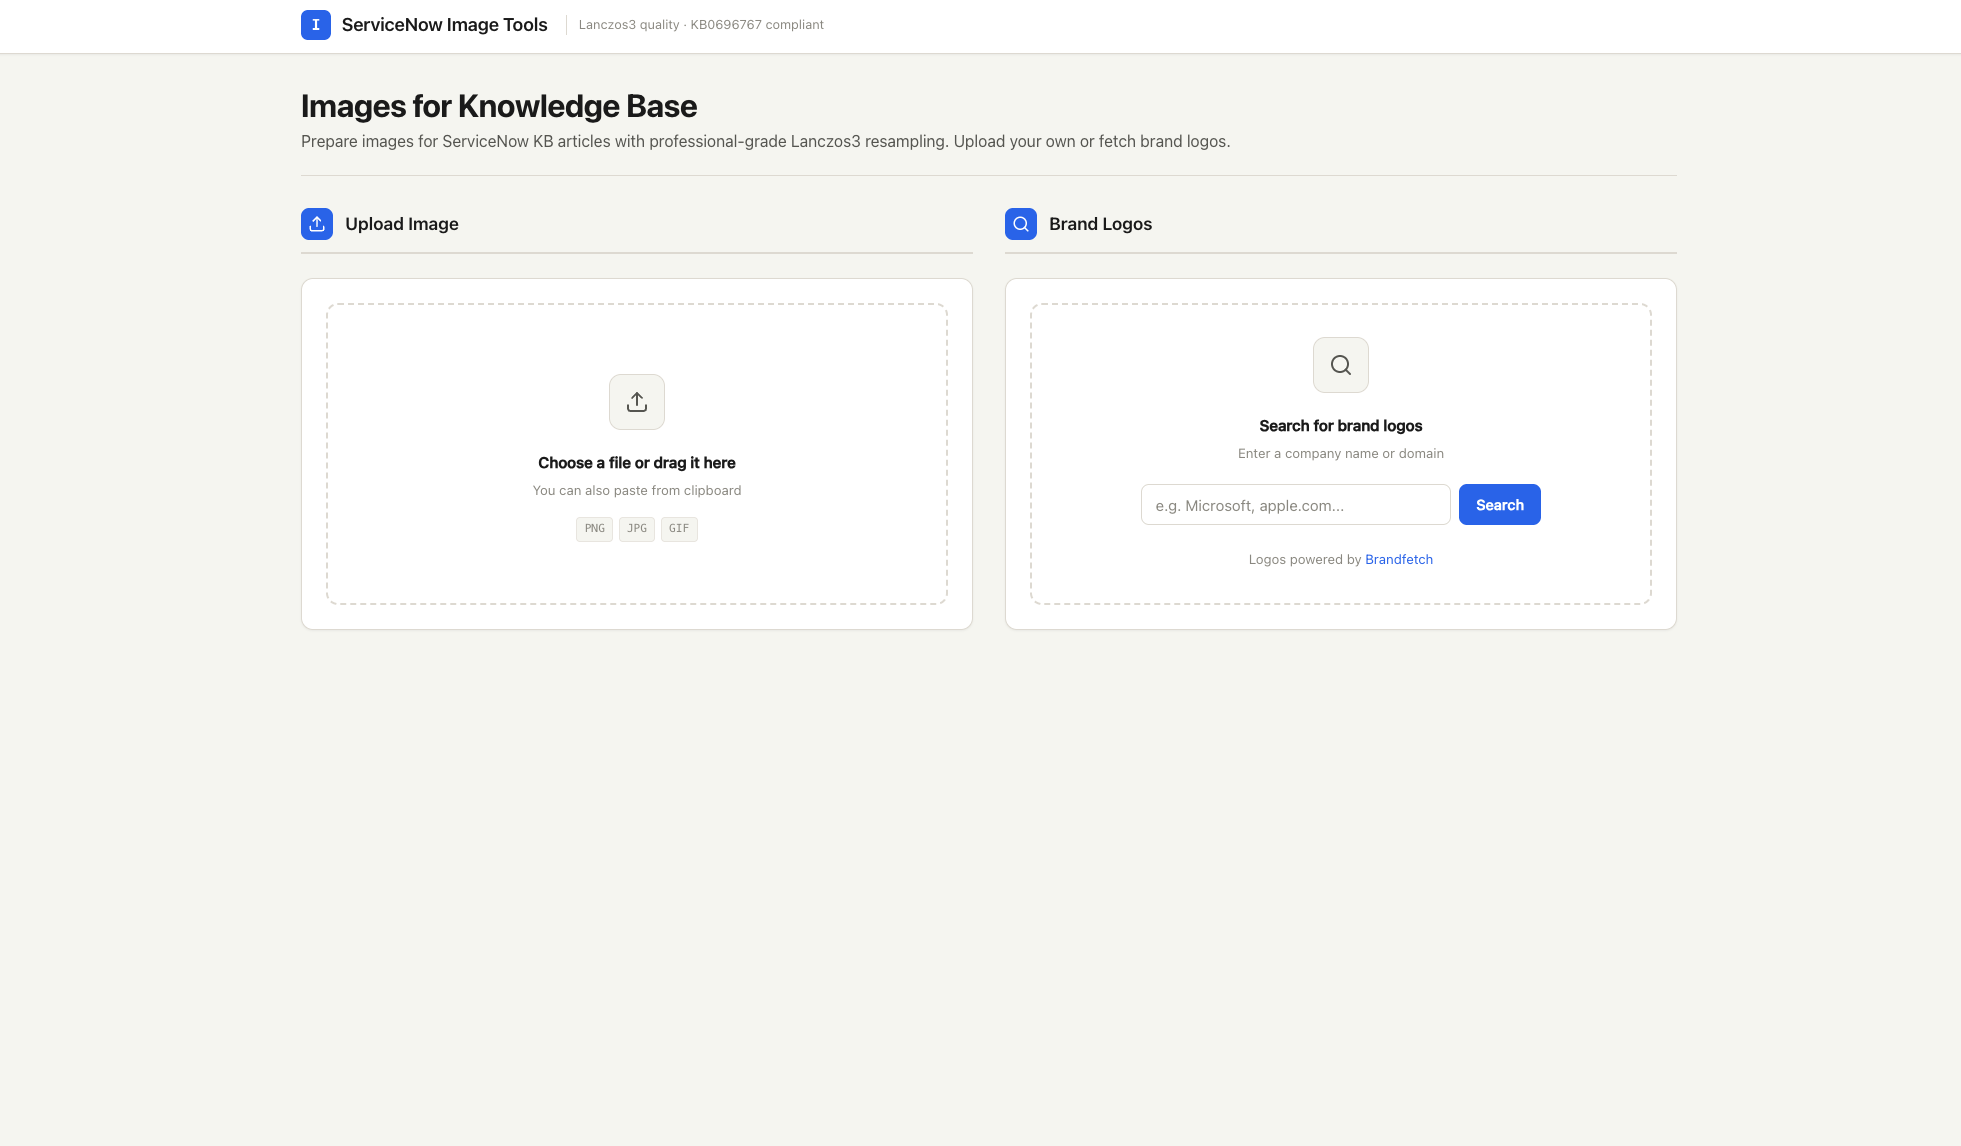
Task: Click the Search for brand logos heading
Action: [1340, 426]
